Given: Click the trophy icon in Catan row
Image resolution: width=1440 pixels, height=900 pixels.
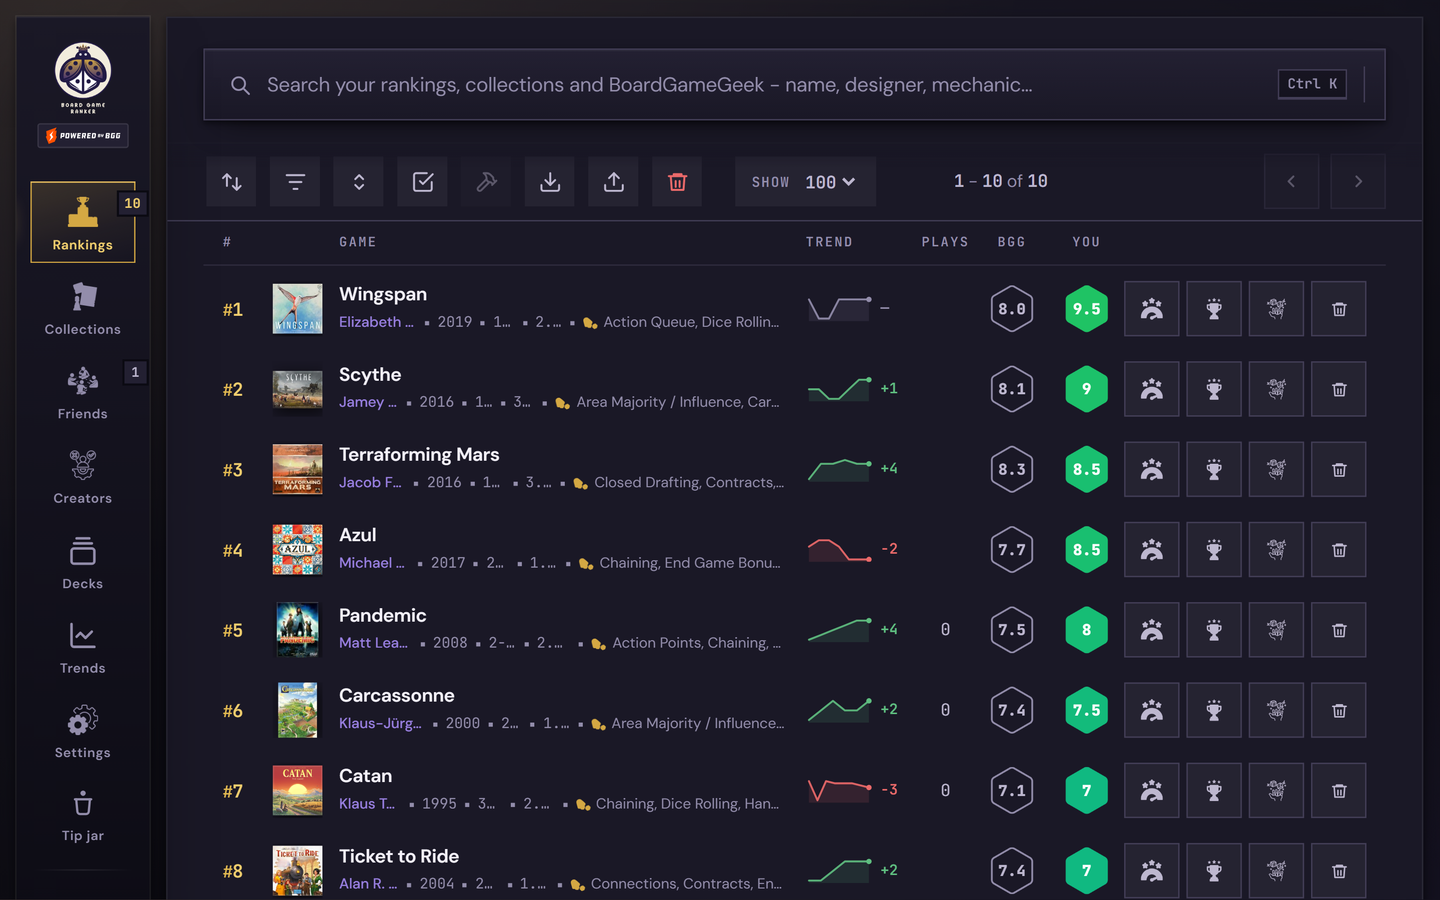Looking at the screenshot, I should tap(1214, 791).
